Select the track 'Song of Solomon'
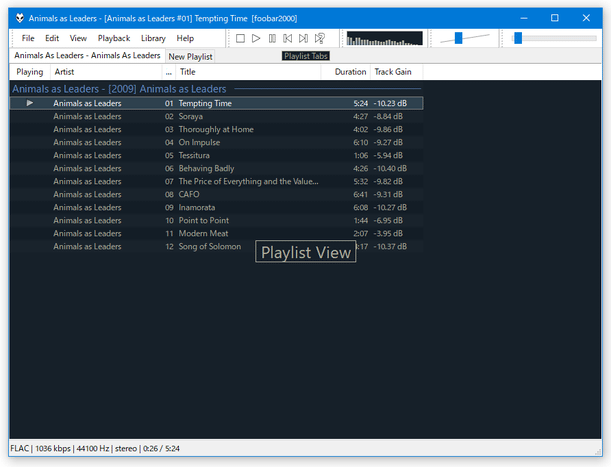This screenshot has height=467, width=611. pyautogui.click(x=216, y=246)
